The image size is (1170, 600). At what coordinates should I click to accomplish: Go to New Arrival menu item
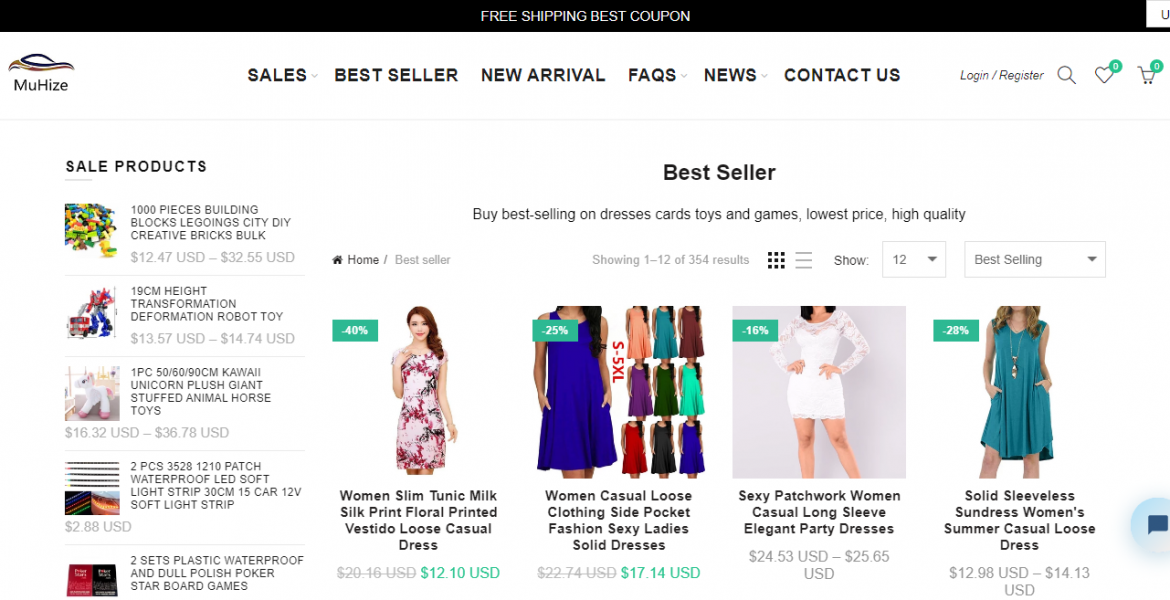coord(543,75)
